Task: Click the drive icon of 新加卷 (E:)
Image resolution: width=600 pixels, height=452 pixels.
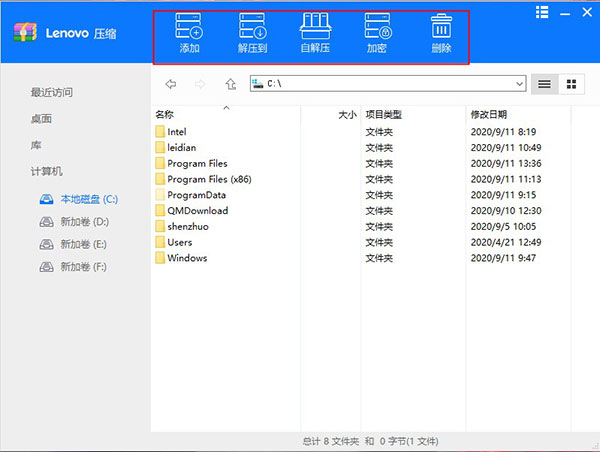Action: 47,244
